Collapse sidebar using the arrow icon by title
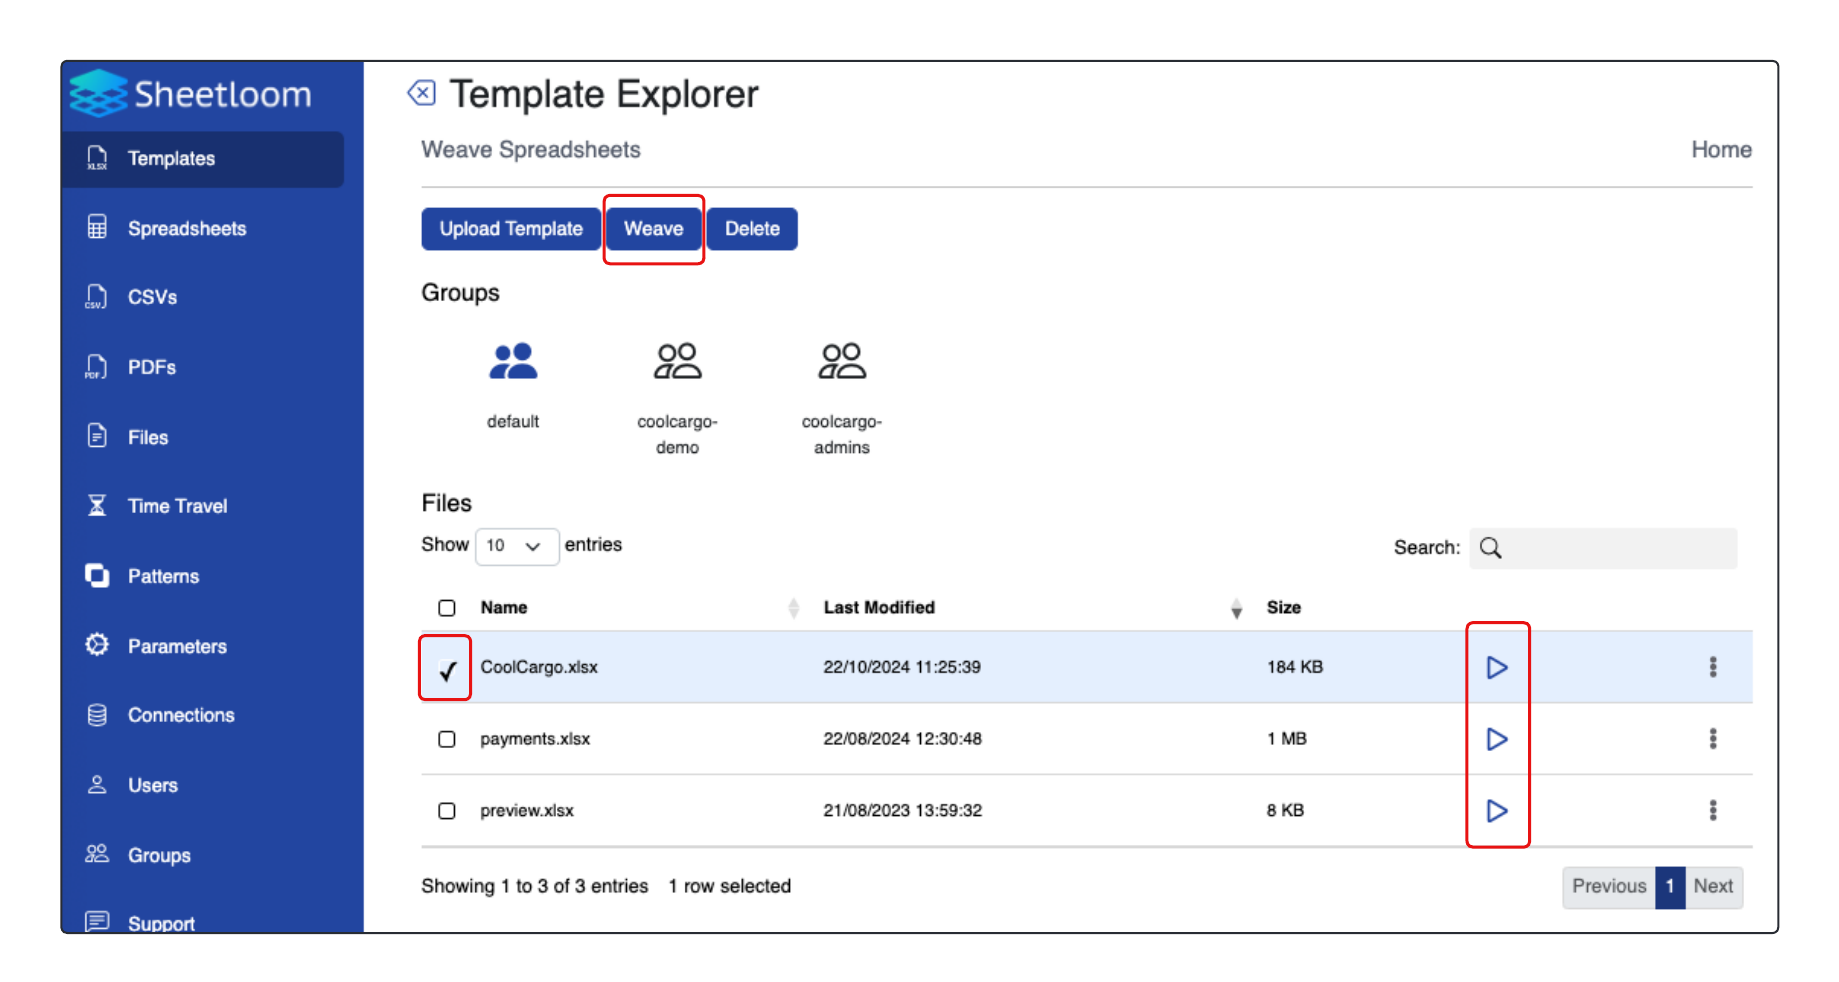 pos(422,93)
